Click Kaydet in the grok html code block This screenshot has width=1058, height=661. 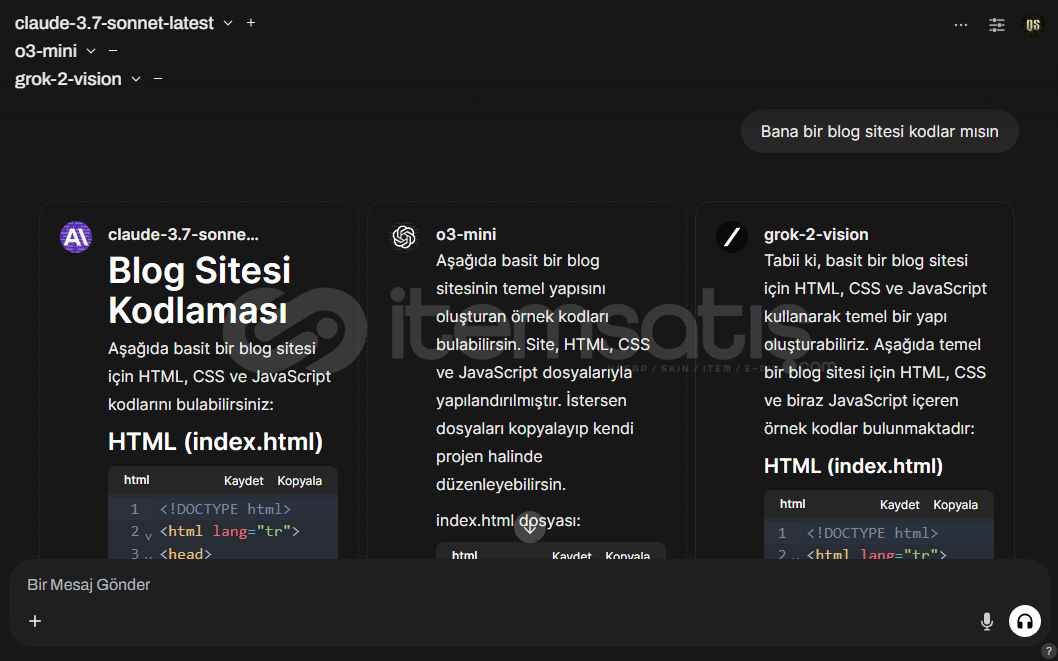(x=899, y=505)
